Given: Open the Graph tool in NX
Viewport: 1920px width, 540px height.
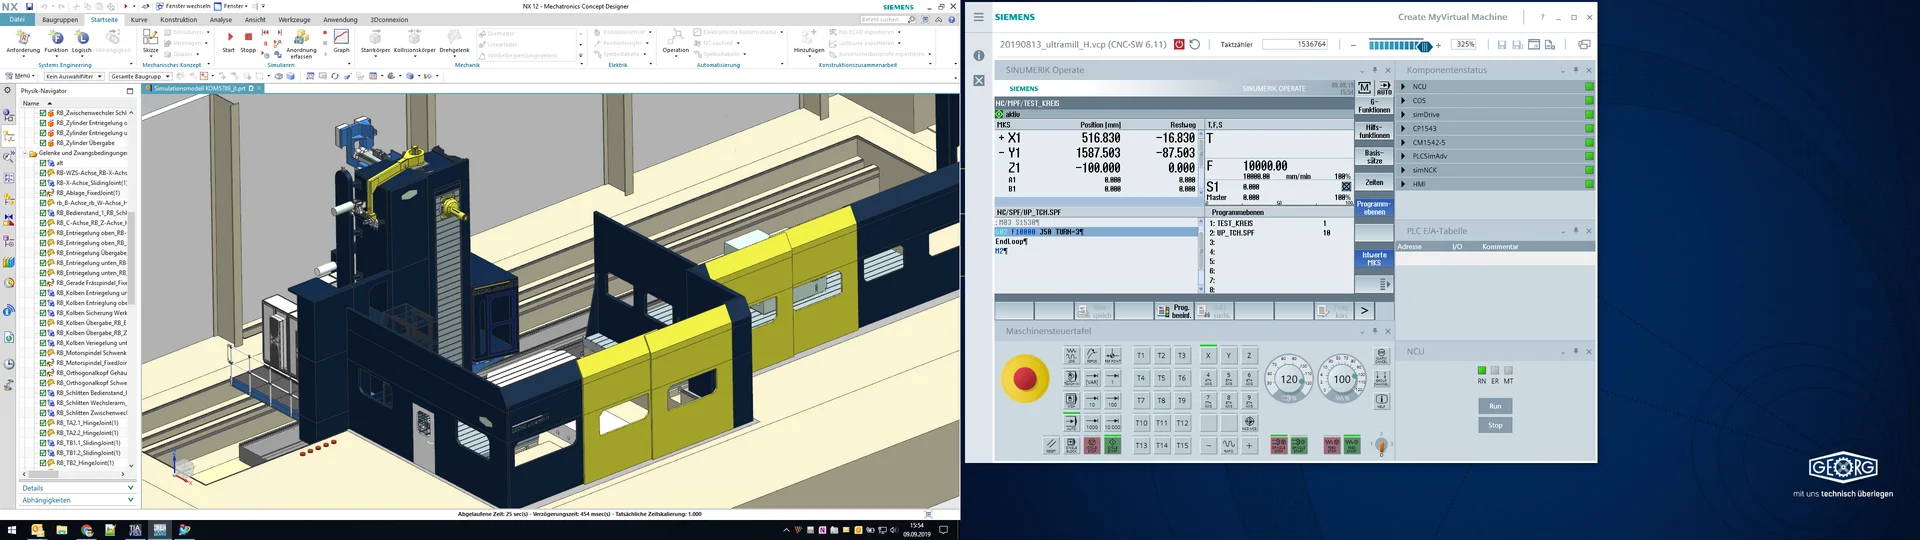Looking at the screenshot, I should tap(341, 40).
